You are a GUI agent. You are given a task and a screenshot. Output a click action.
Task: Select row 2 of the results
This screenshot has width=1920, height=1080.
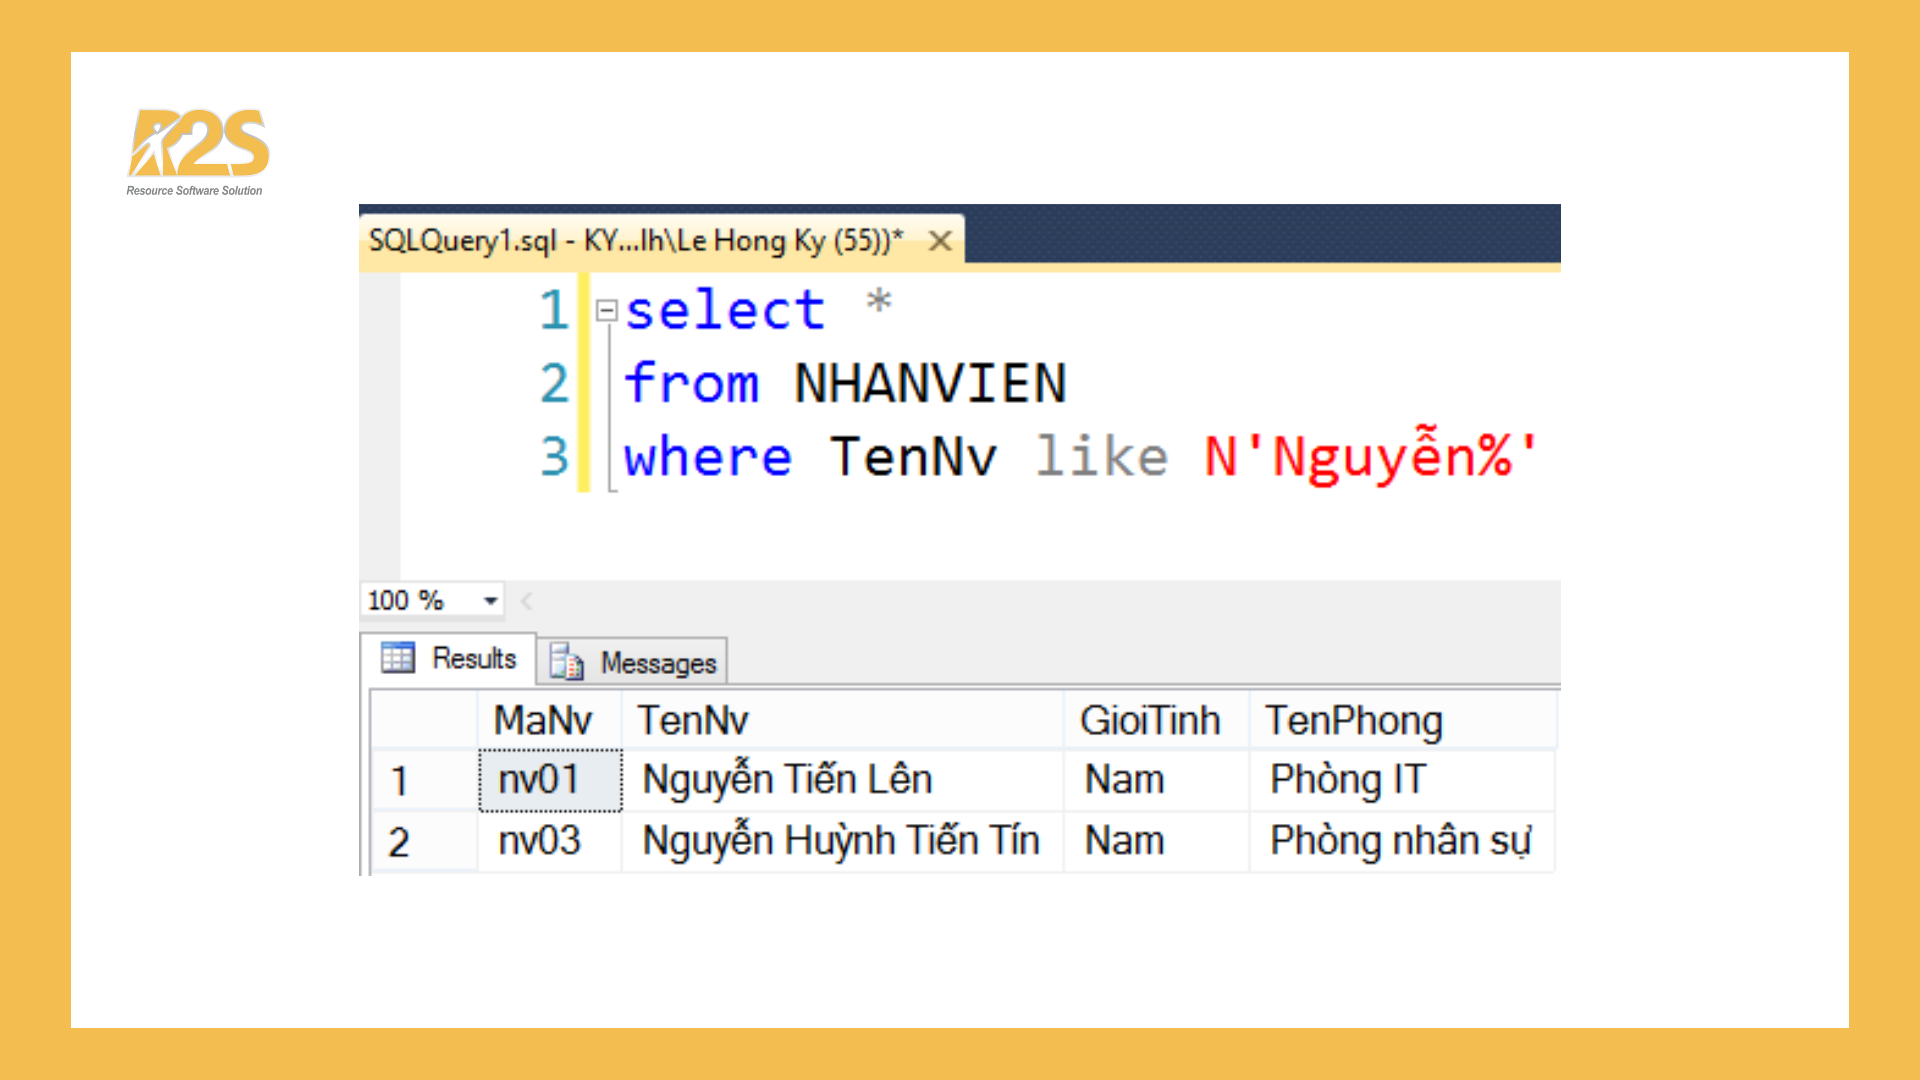click(x=400, y=841)
